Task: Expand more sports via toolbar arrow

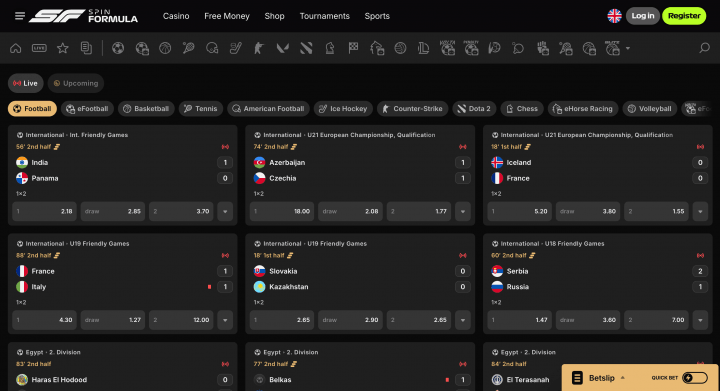Action: coord(628,48)
